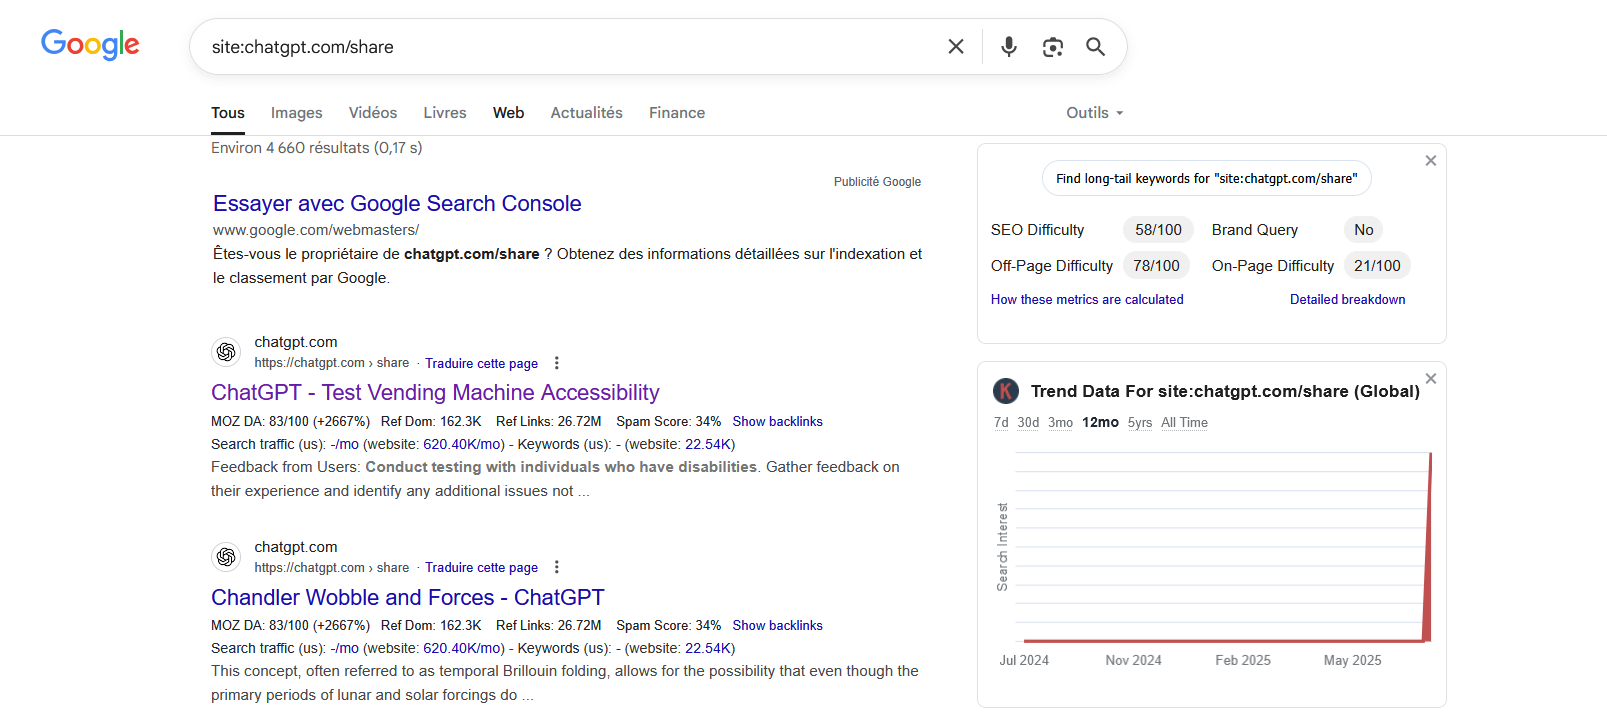The height and width of the screenshot is (720, 1607).
Task: Select 30d trend range
Action: coord(1029,422)
